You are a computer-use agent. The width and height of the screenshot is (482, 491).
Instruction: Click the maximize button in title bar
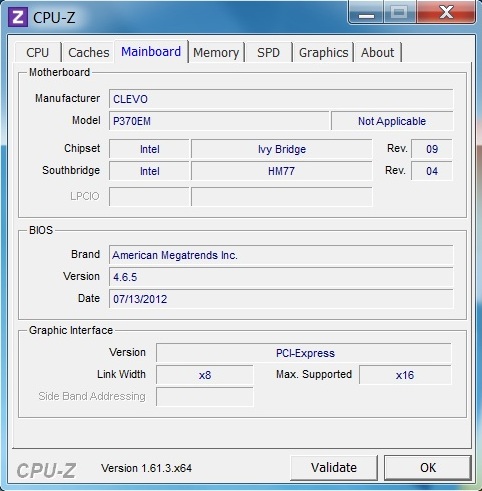point(400,13)
